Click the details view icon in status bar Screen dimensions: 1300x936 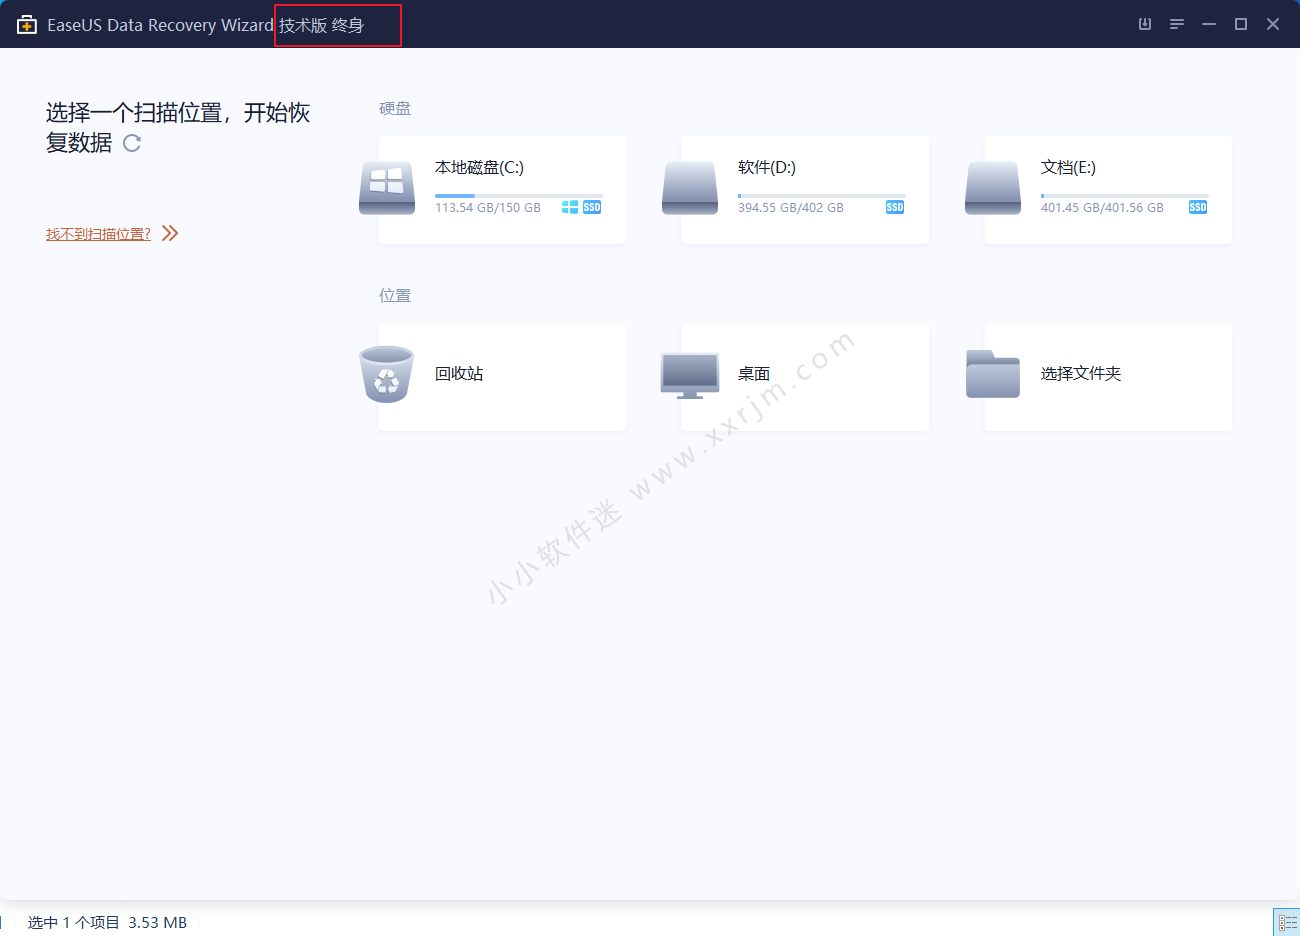tap(1287, 922)
